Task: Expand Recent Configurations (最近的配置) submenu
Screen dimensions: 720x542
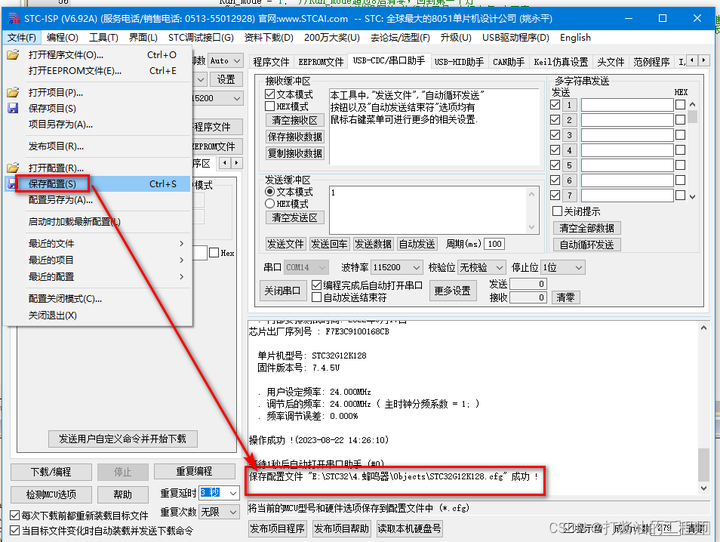Action: pyautogui.click(x=98, y=277)
